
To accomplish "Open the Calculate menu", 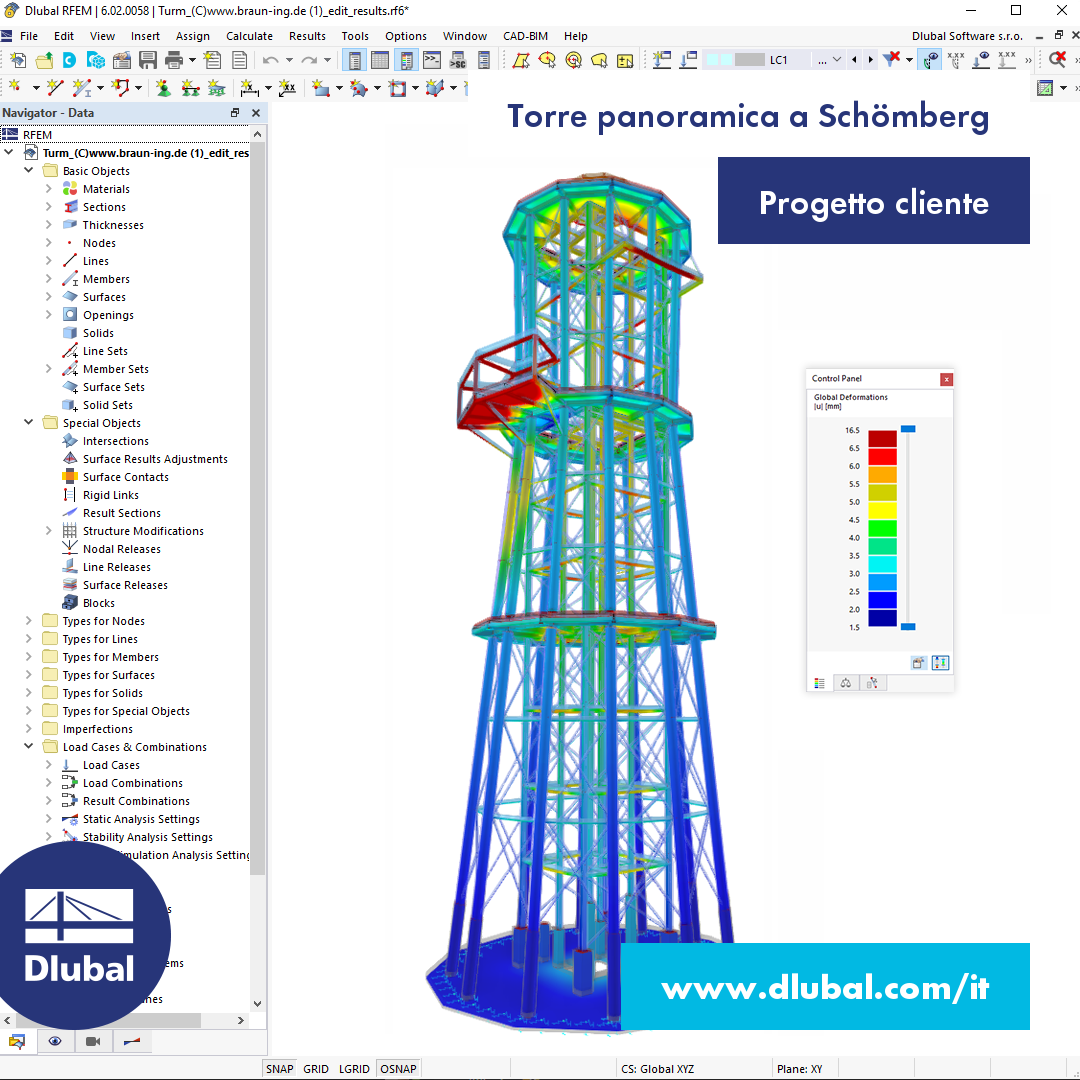I will coord(249,36).
